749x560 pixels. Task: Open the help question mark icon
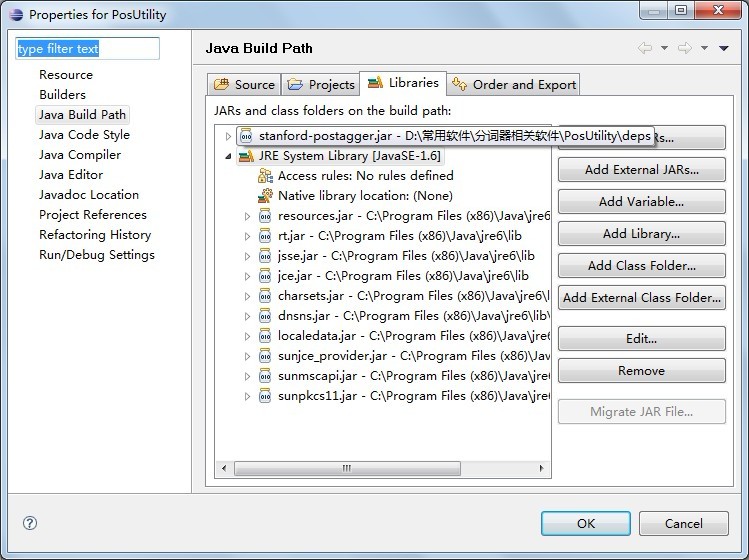point(30,523)
